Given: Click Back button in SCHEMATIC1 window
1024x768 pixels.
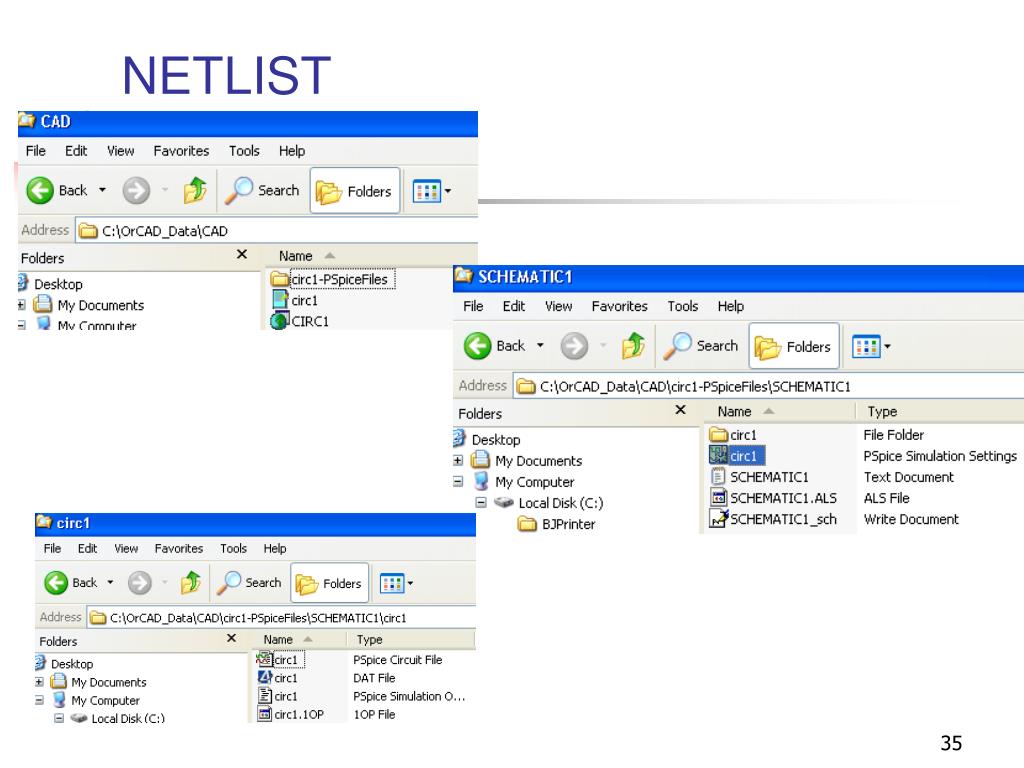Looking at the screenshot, I should click(494, 346).
